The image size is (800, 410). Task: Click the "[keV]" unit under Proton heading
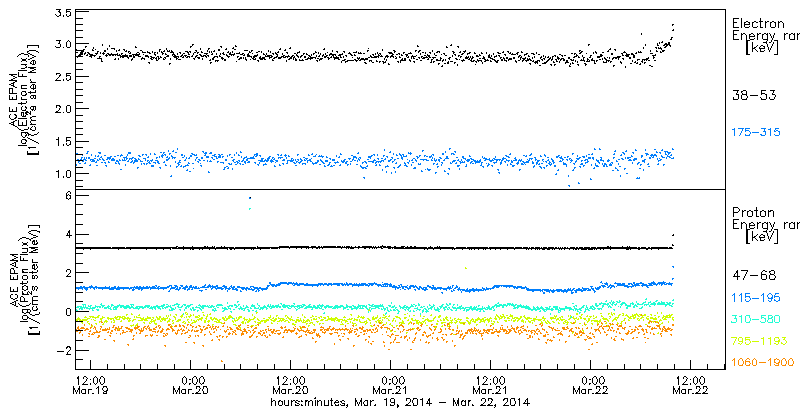[762, 237]
